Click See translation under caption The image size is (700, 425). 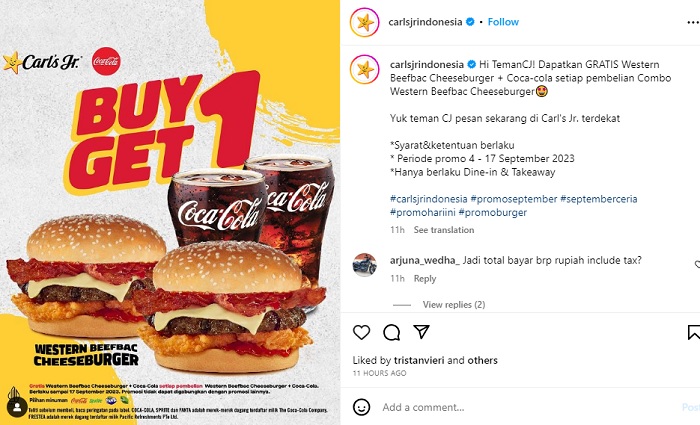tap(444, 230)
